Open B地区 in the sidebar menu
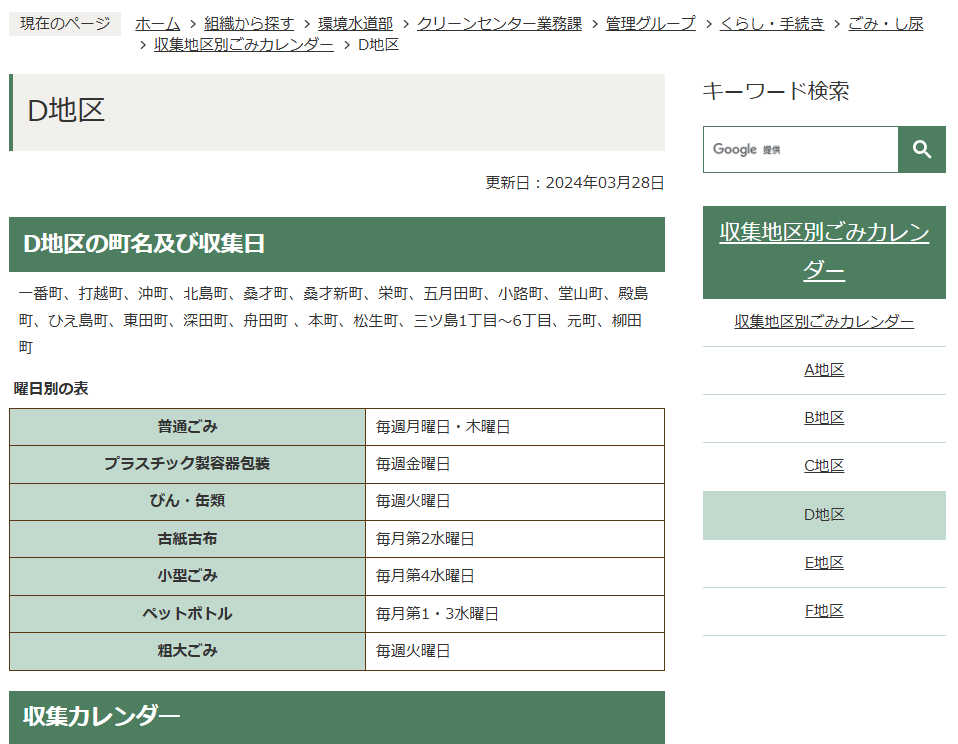The image size is (958, 744). (x=824, y=418)
